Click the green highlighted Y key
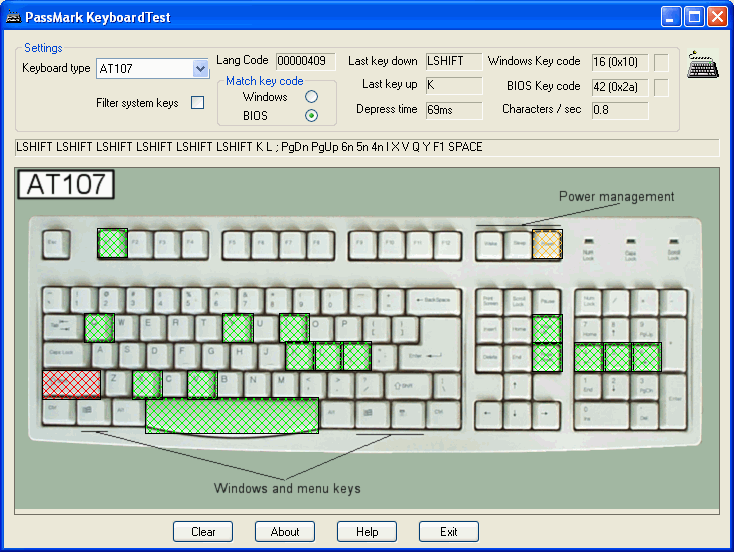 click(238, 328)
